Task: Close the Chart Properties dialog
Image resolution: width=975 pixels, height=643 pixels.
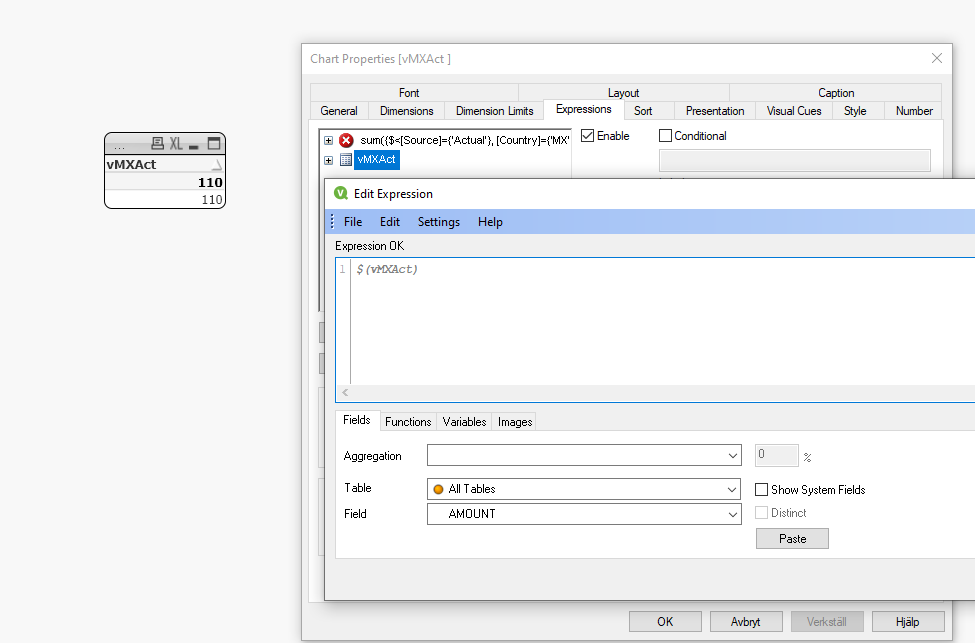Action: (936, 58)
